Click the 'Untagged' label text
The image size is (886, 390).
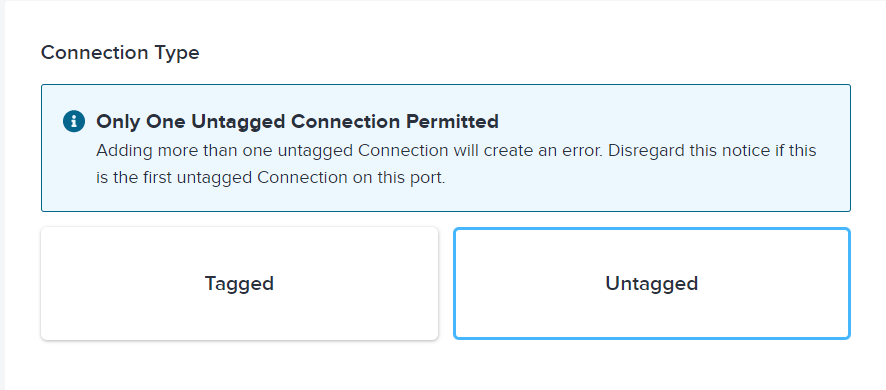(652, 283)
